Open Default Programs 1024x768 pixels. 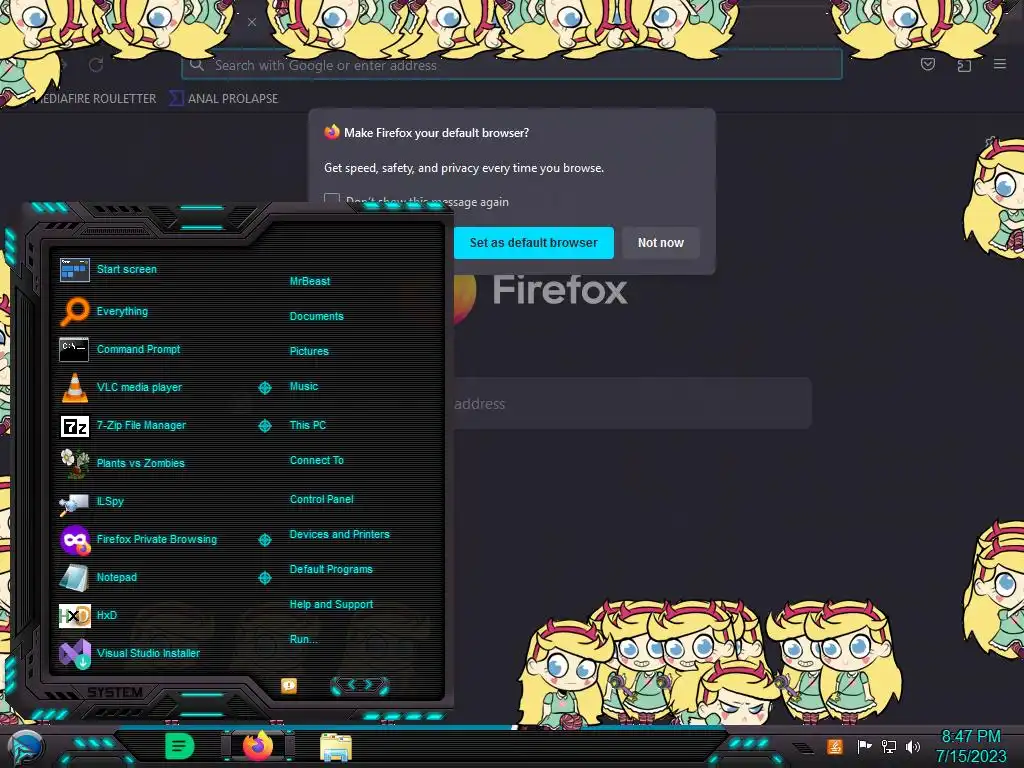(331, 569)
